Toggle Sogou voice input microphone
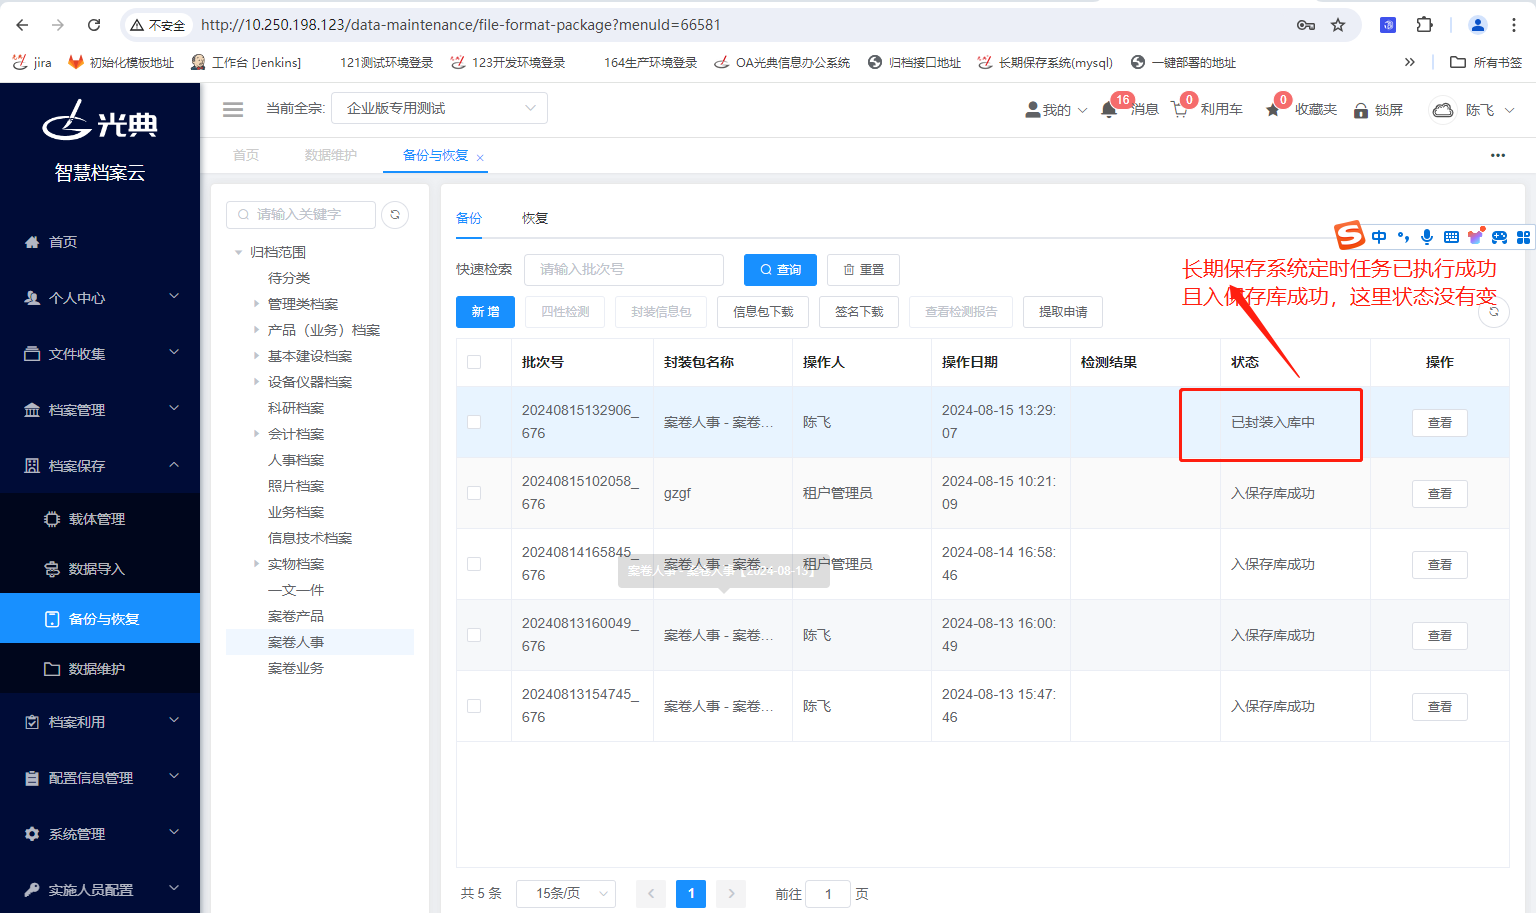The height and width of the screenshot is (913, 1536). 1427,237
